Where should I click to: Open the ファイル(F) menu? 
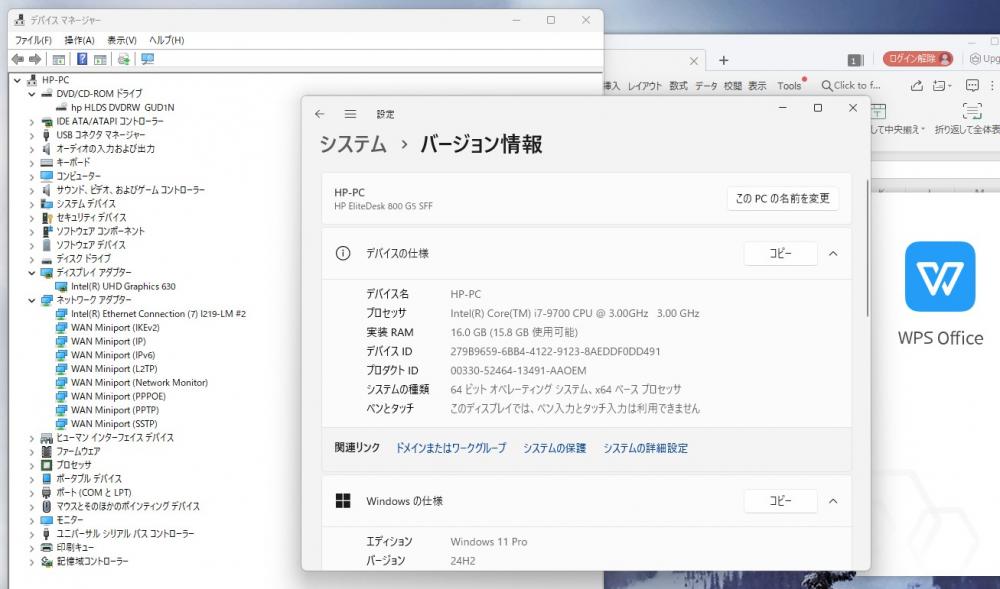click(x=33, y=40)
